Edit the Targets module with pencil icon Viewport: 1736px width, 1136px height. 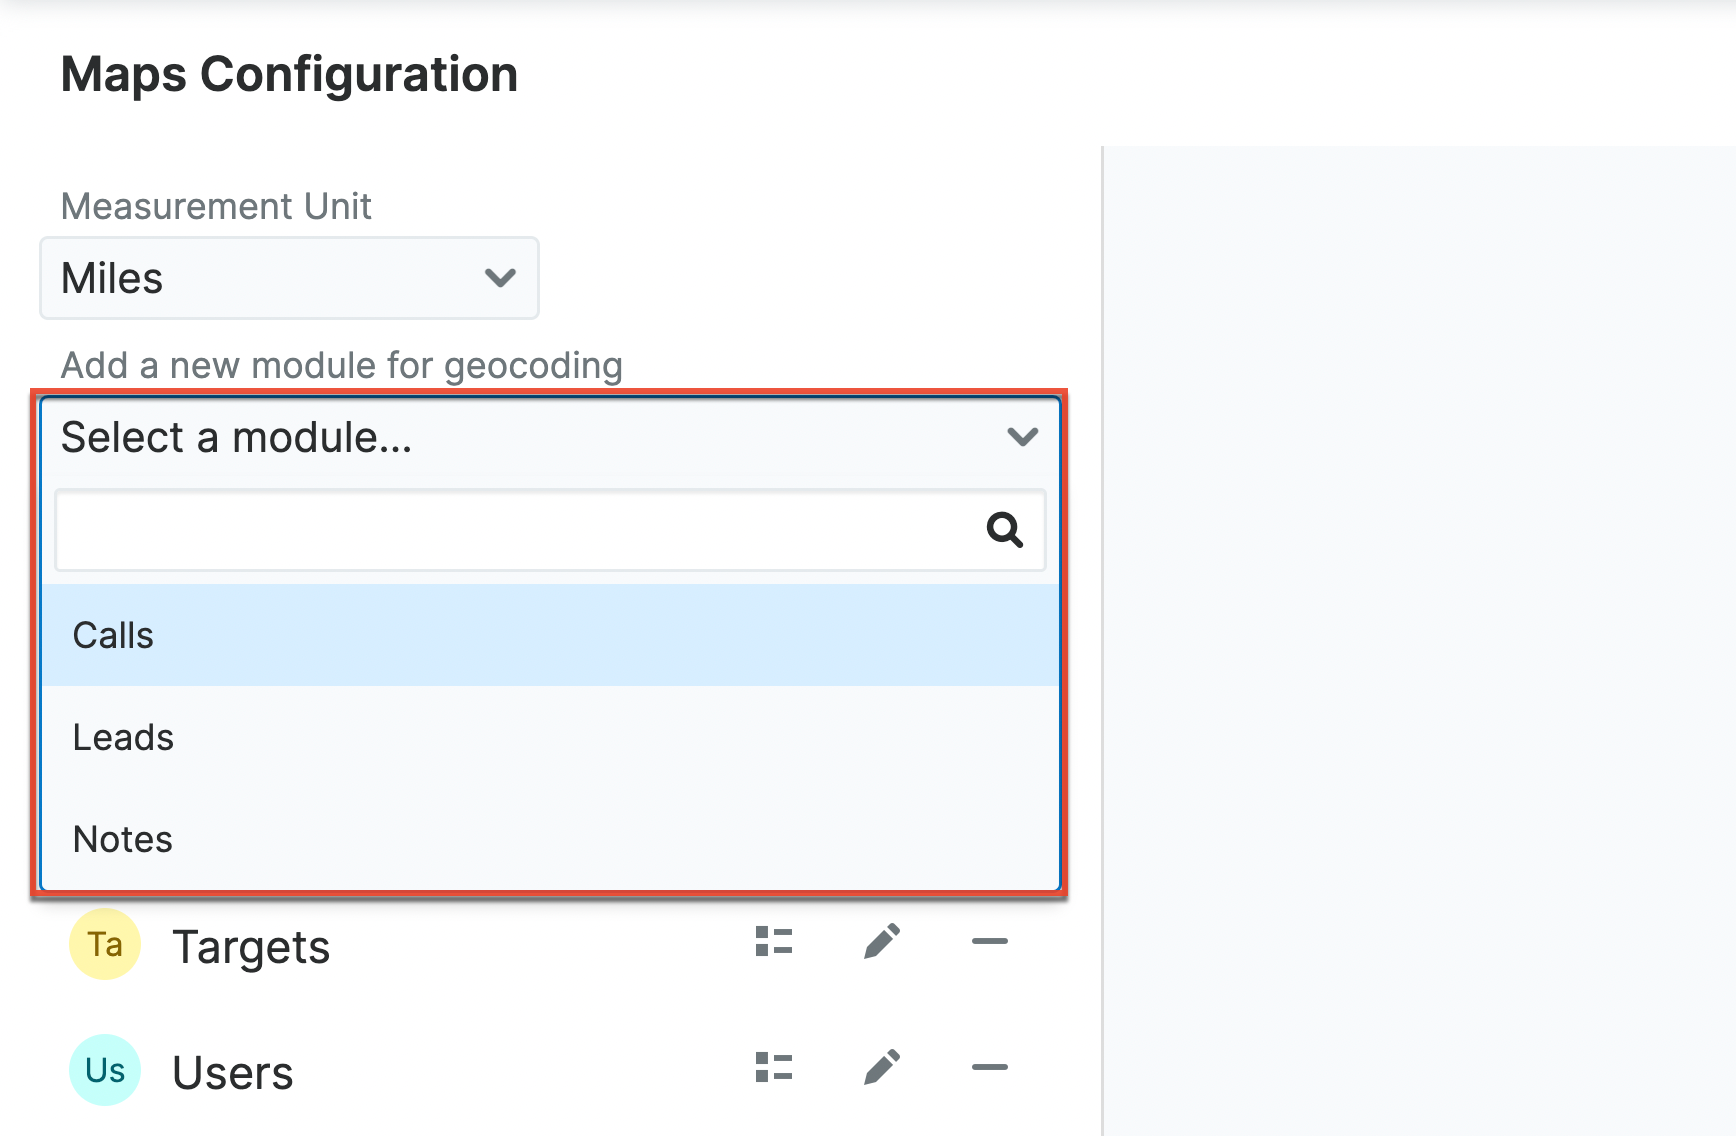click(882, 942)
